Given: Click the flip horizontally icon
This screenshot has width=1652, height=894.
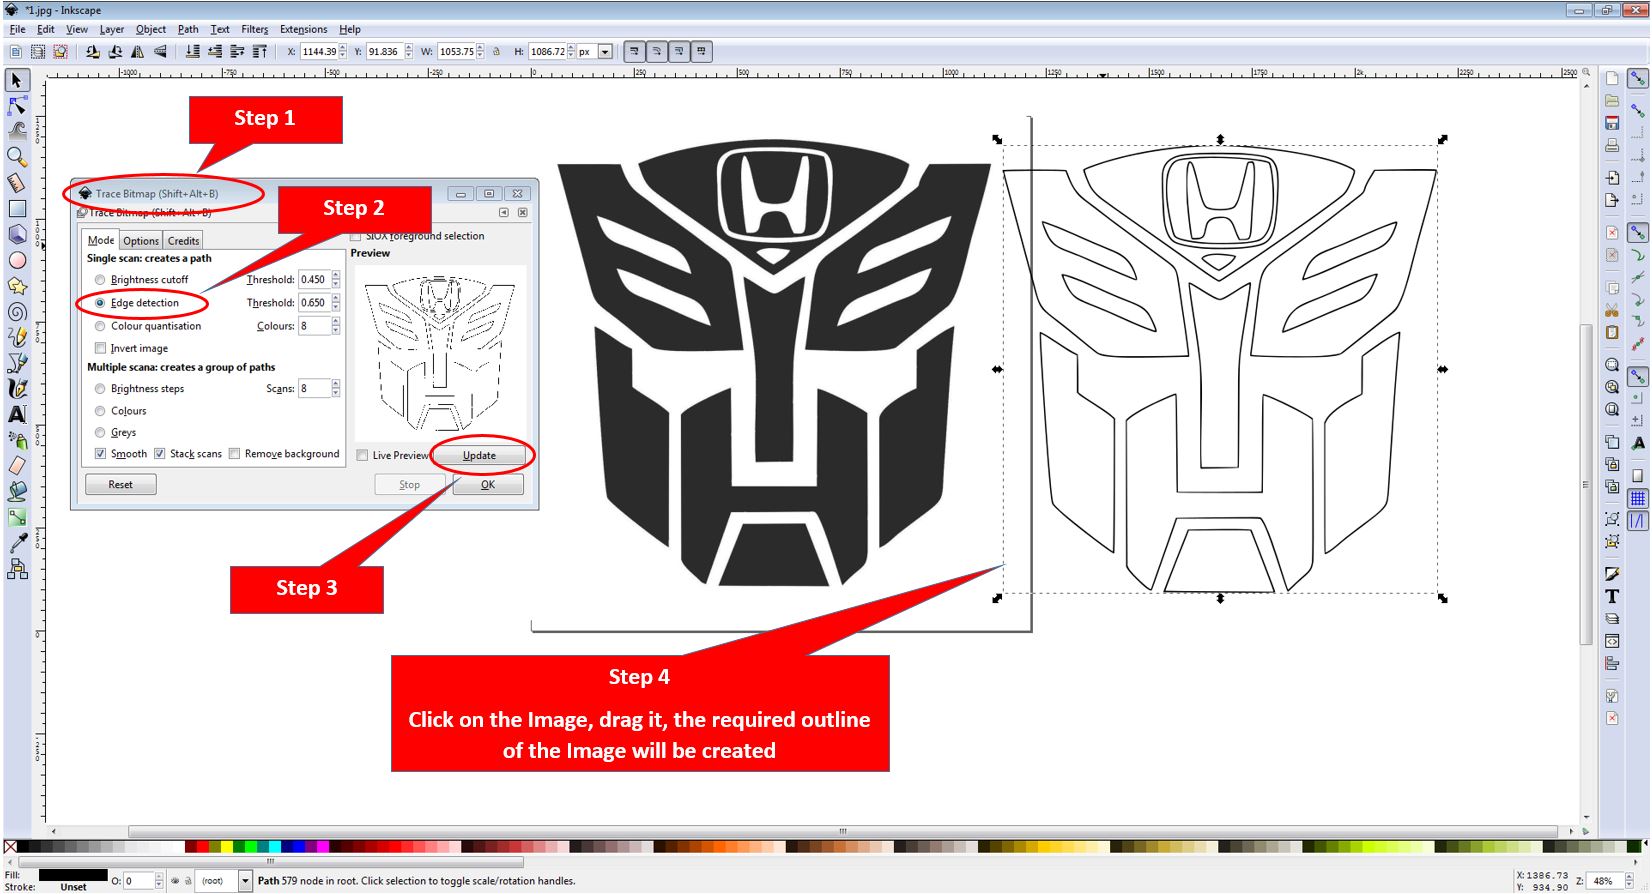Looking at the screenshot, I should pos(138,52).
